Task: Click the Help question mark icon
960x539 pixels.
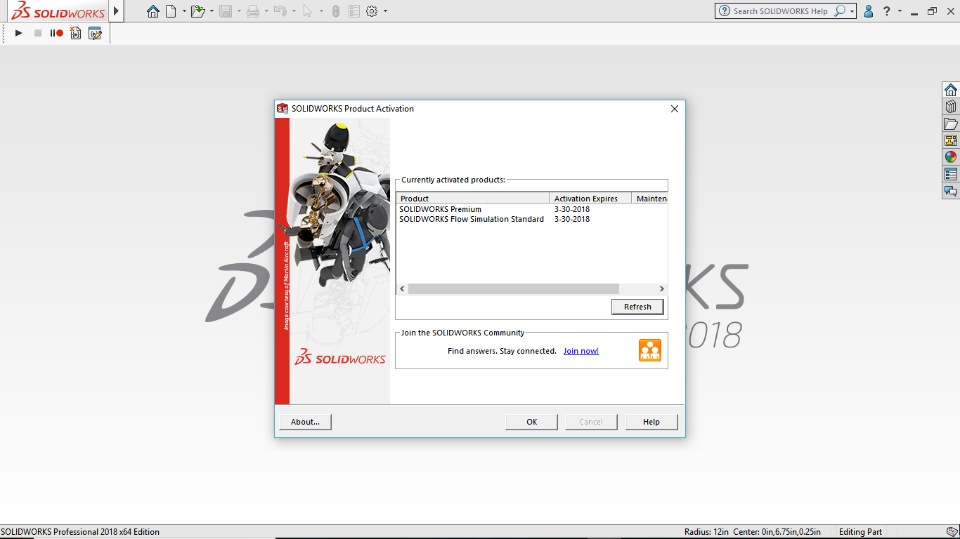Action: (x=887, y=11)
